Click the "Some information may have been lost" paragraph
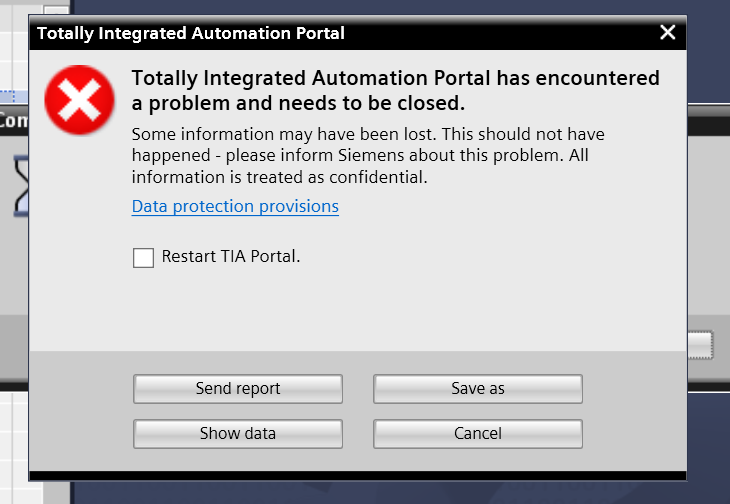 pyautogui.click(x=368, y=156)
